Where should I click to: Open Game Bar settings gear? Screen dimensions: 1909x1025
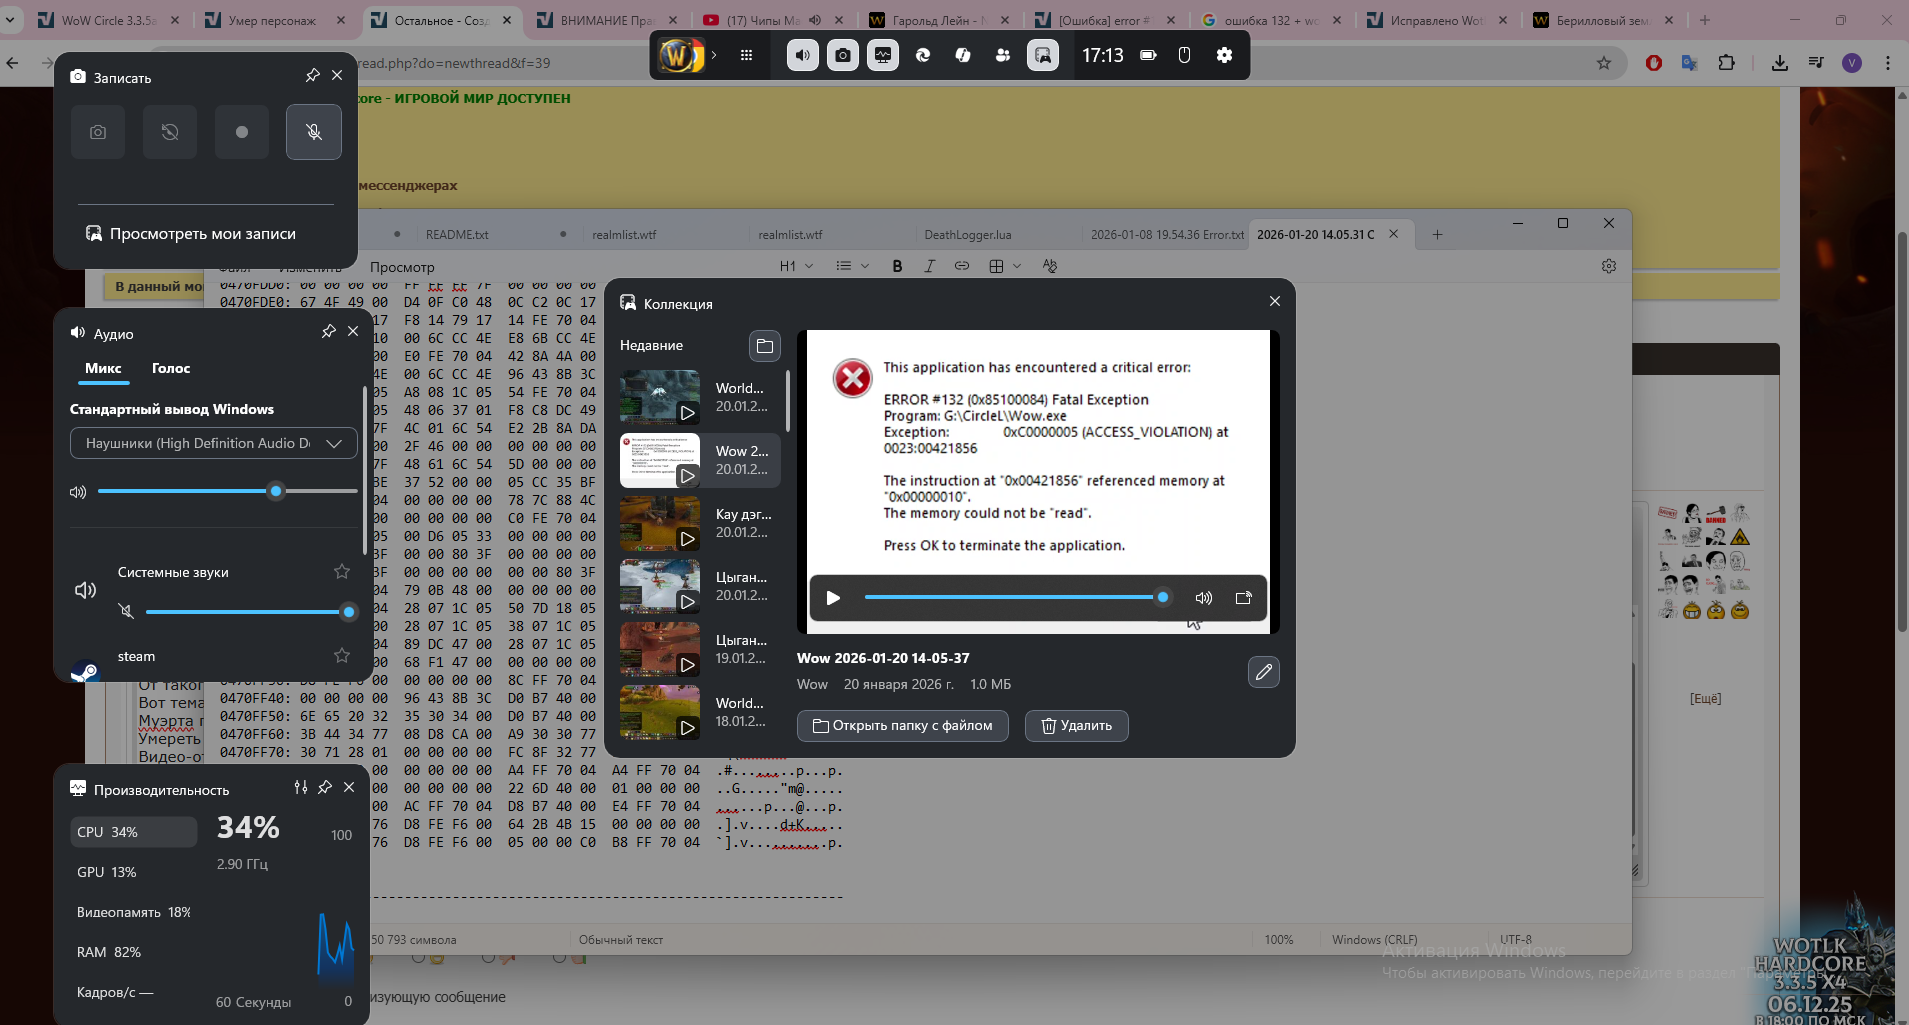coord(1224,55)
